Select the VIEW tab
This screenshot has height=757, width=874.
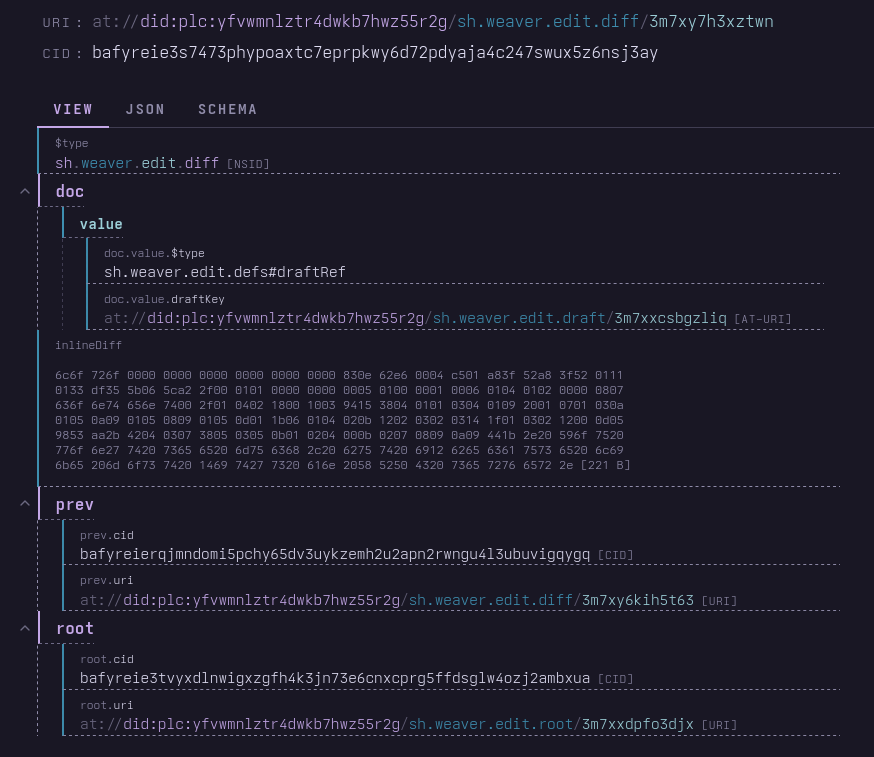pyautogui.click(x=72, y=109)
